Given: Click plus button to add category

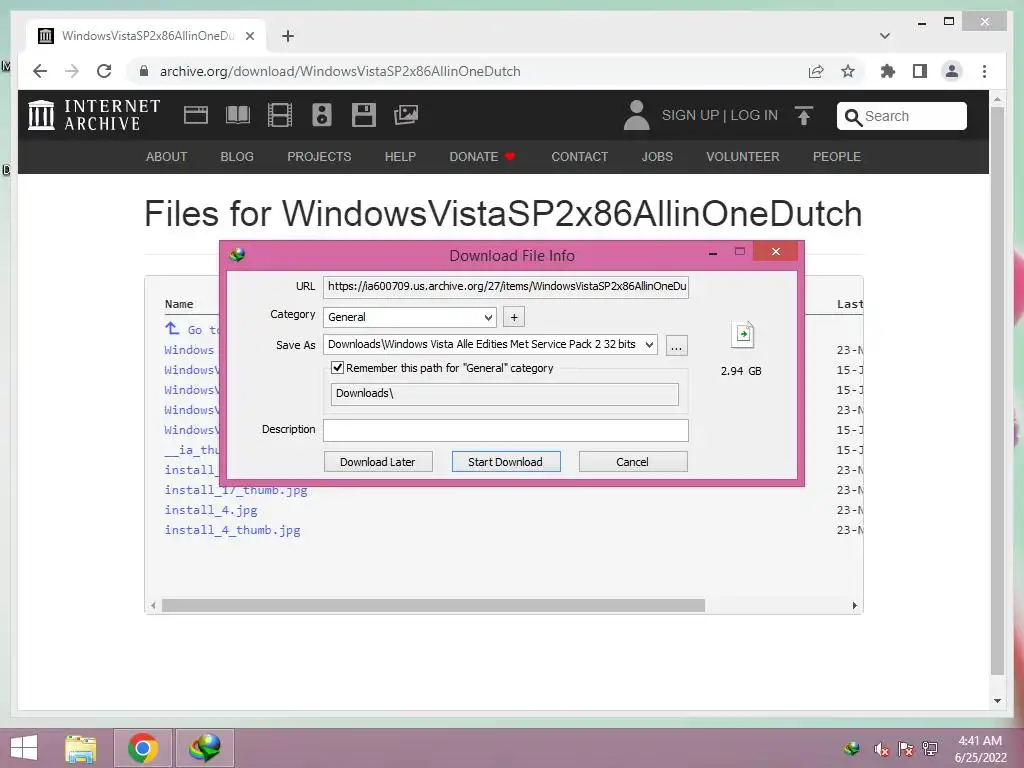Looking at the screenshot, I should coord(514,317).
